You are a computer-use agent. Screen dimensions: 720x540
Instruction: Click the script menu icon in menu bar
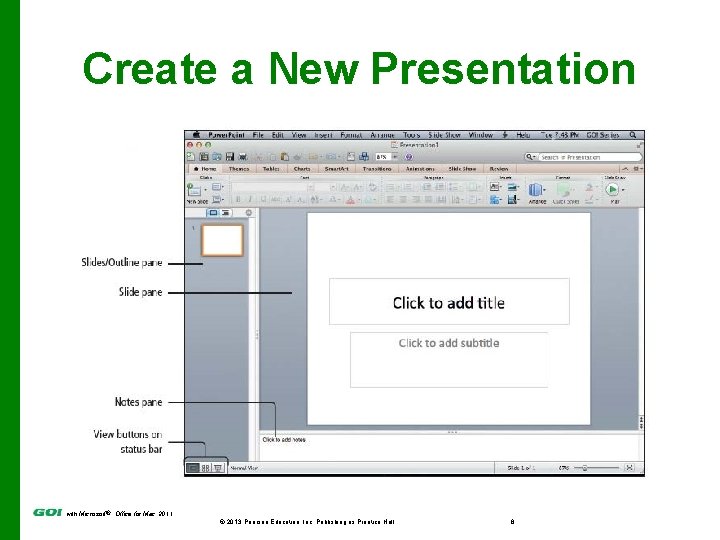[x=505, y=135]
